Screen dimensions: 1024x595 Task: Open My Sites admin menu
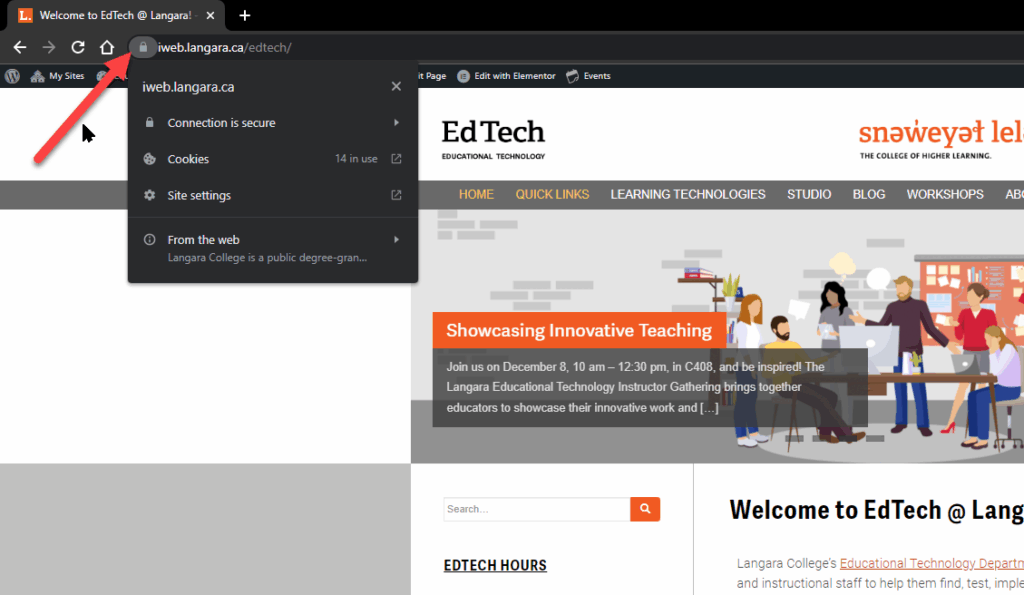[58, 76]
